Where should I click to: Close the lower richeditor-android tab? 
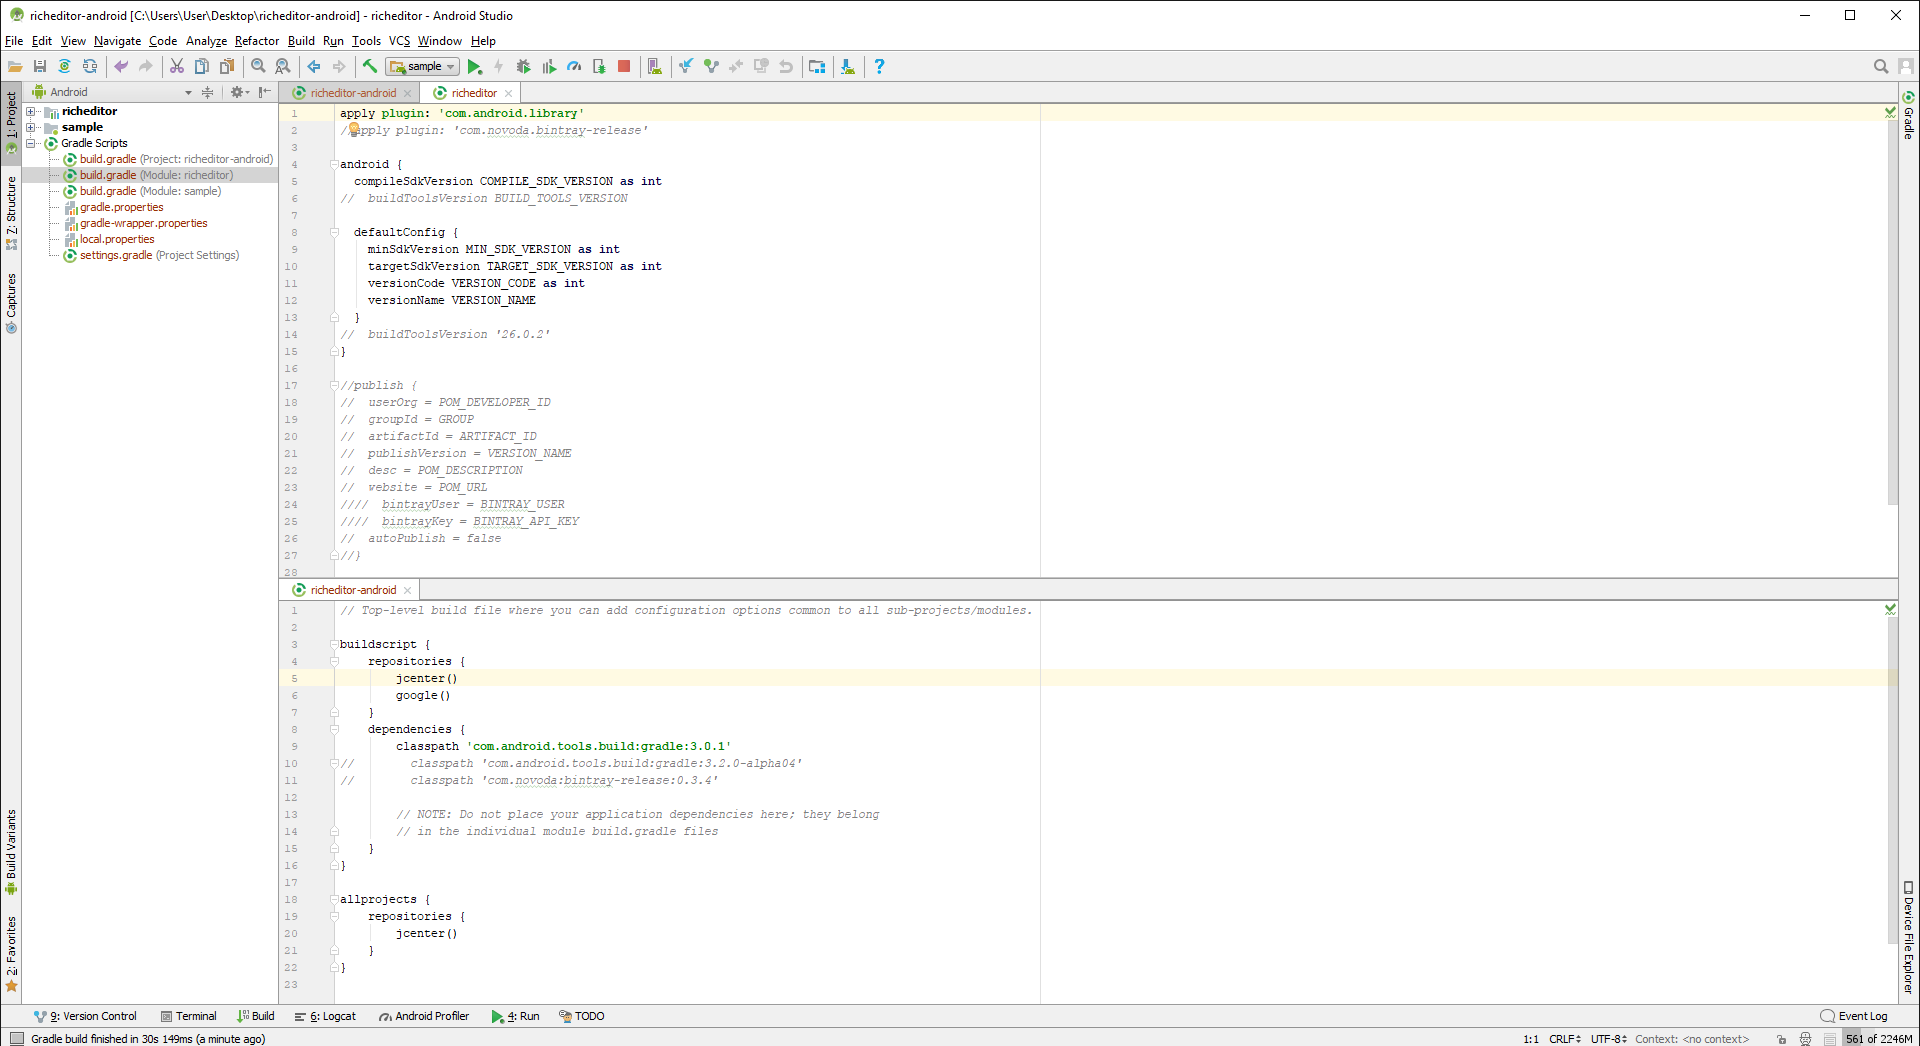[x=407, y=590]
